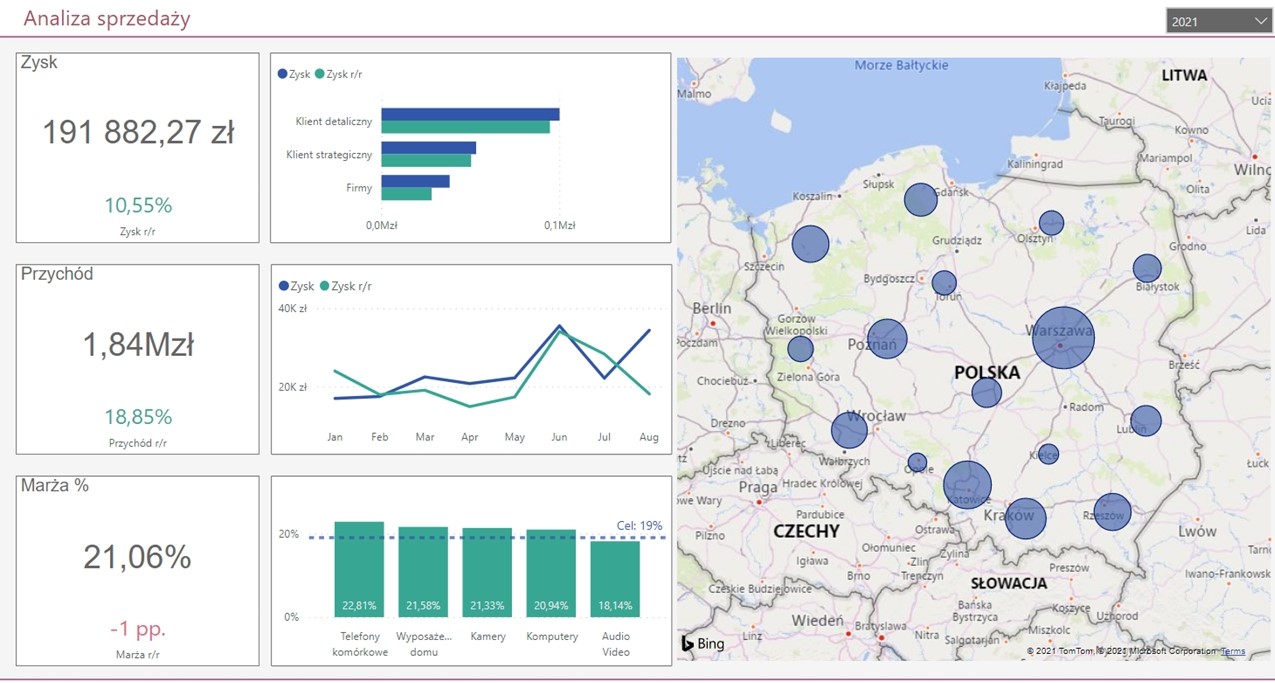This screenshot has width=1275, height=683.
Task: Select the Warszawa bubble on the map
Action: tap(1063, 338)
